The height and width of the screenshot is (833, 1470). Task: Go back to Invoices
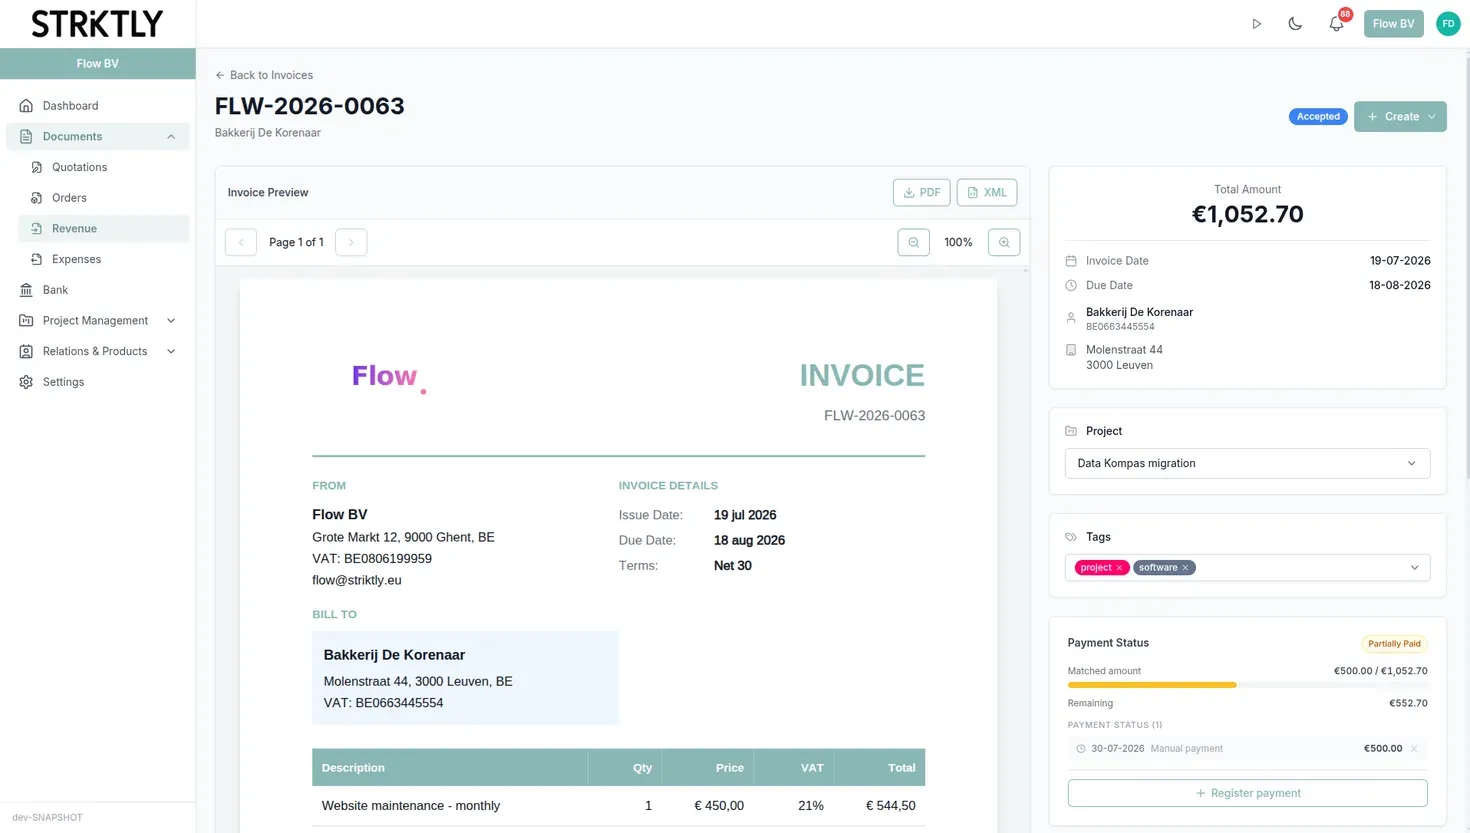pyautogui.click(x=264, y=75)
